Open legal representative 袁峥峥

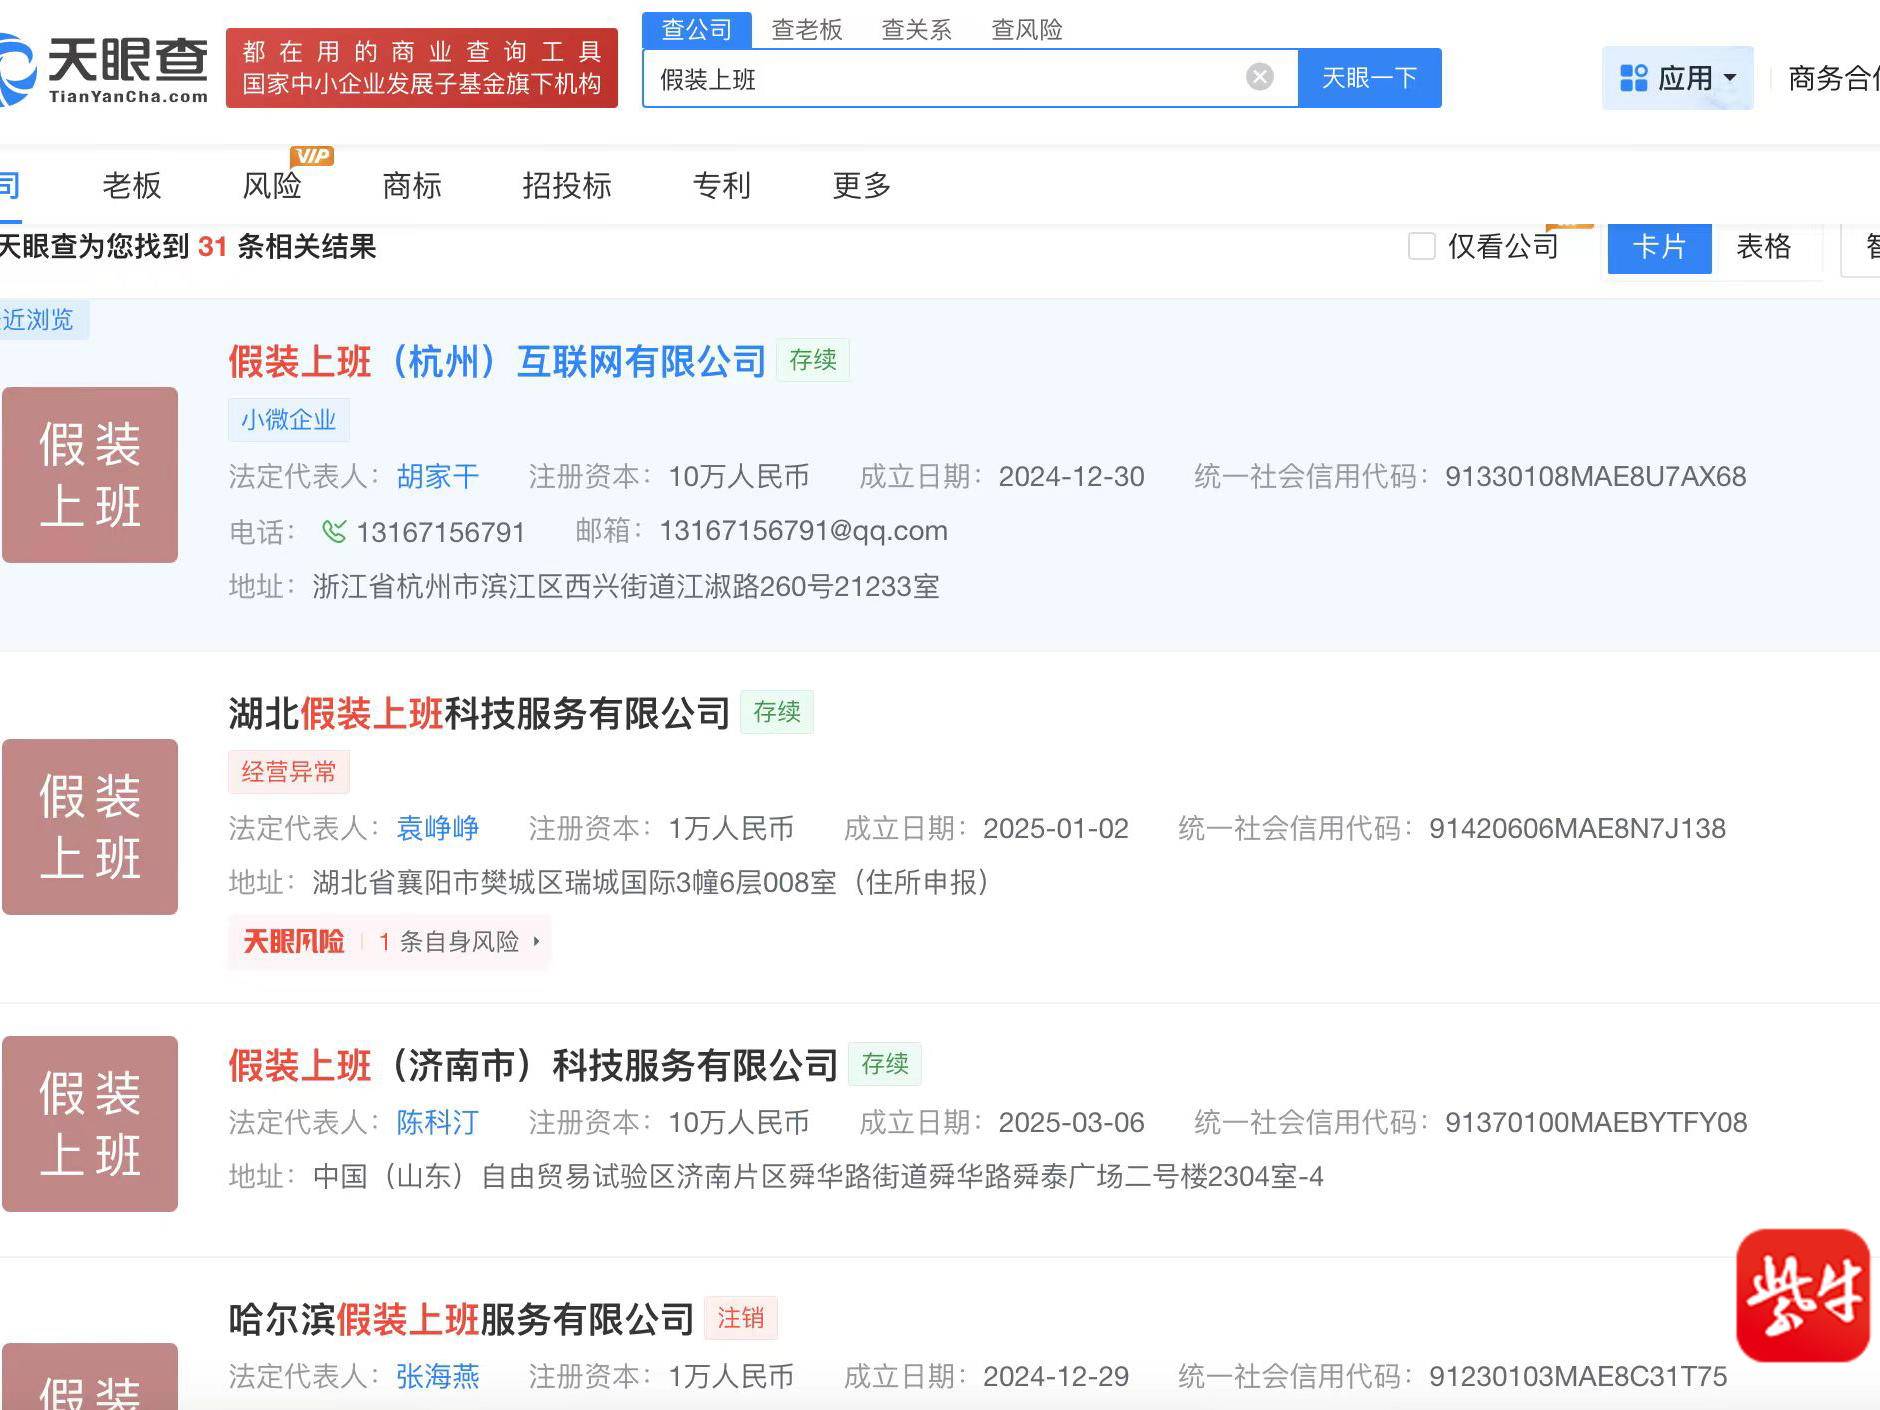pyautogui.click(x=438, y=828)
